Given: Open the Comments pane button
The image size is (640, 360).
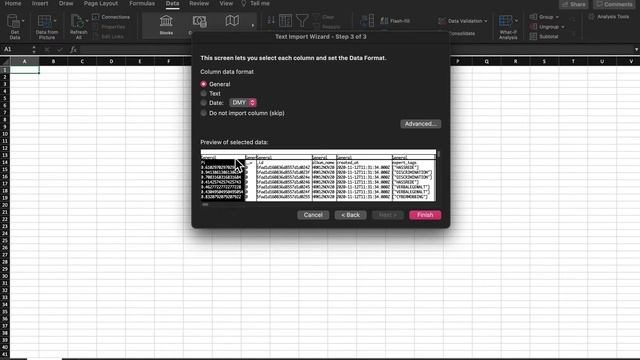Looking at the screenshot, I should [x=614, y=4].
